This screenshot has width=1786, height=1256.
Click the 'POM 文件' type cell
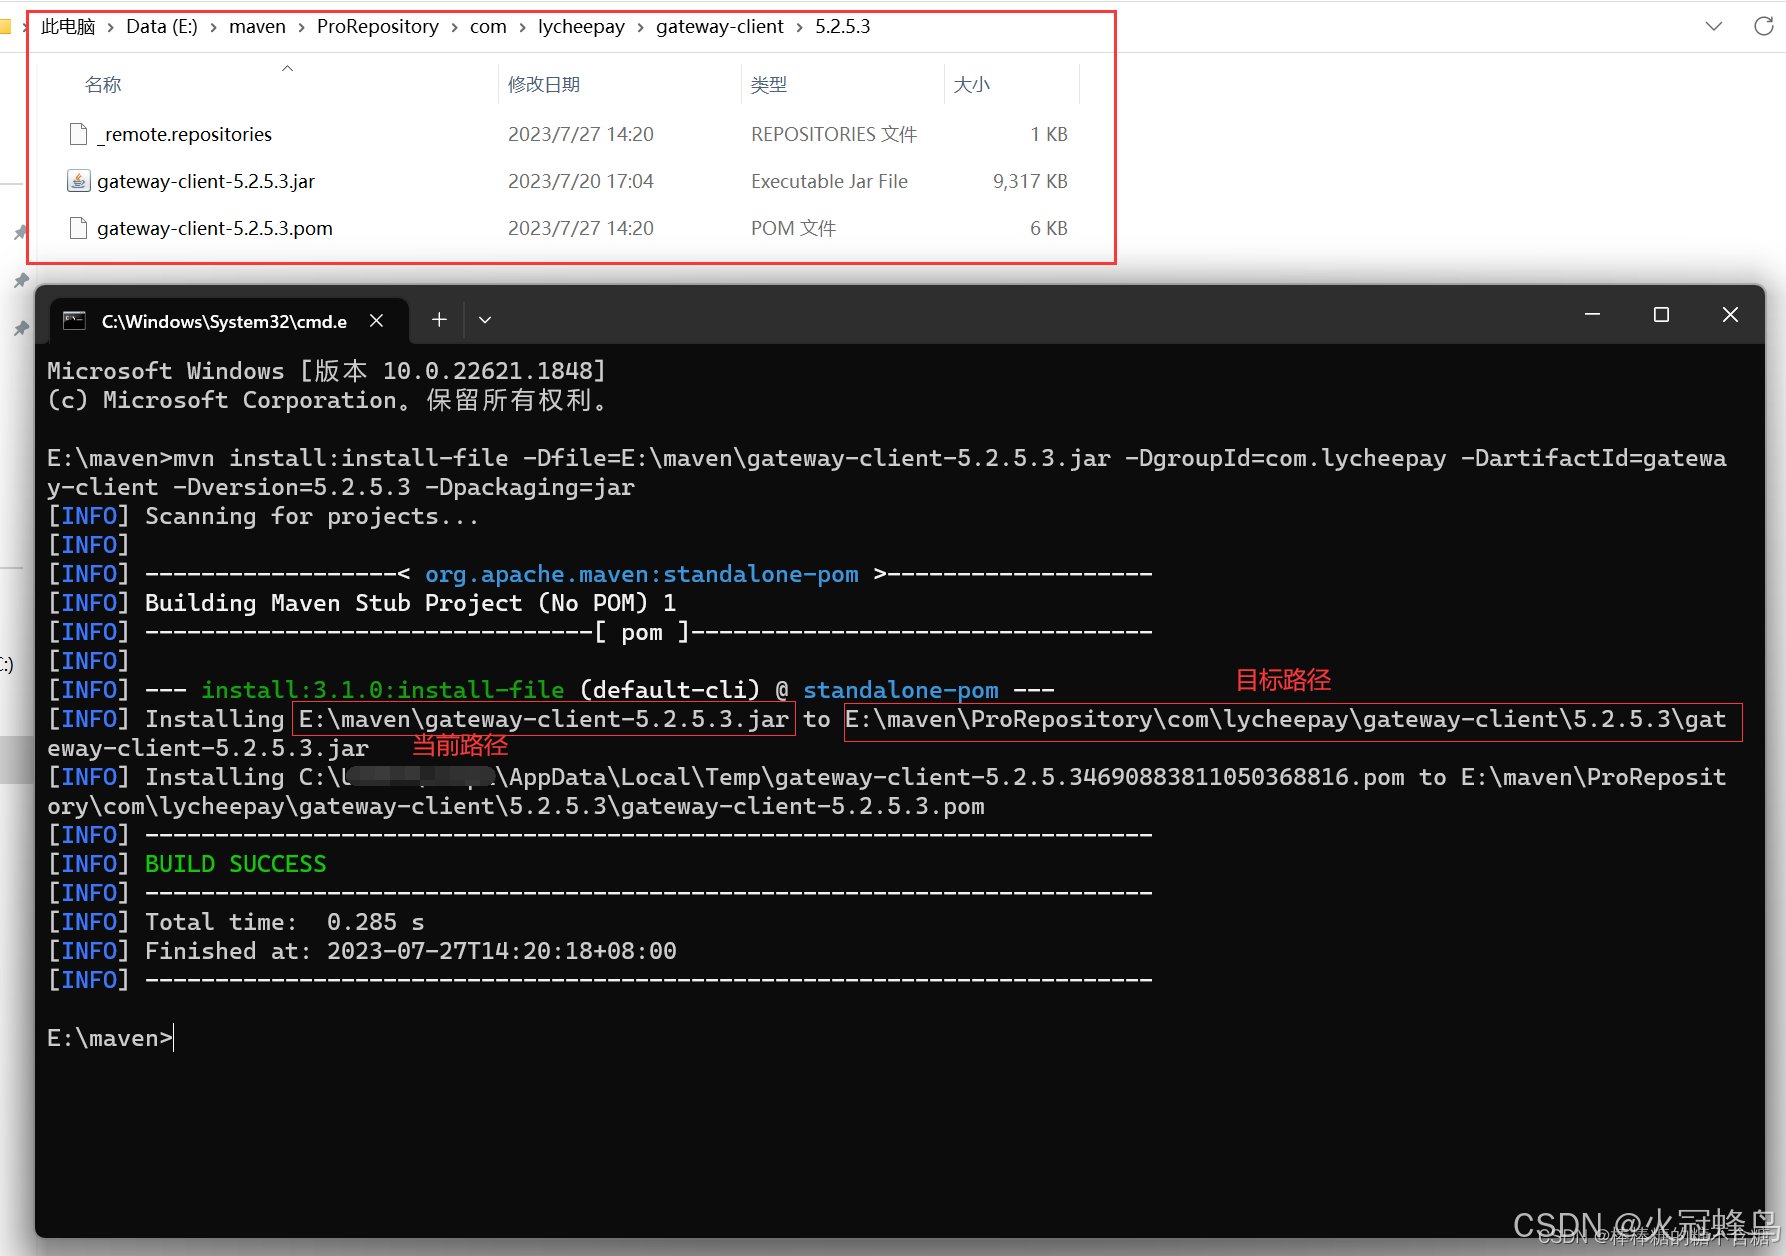[794, 228]
